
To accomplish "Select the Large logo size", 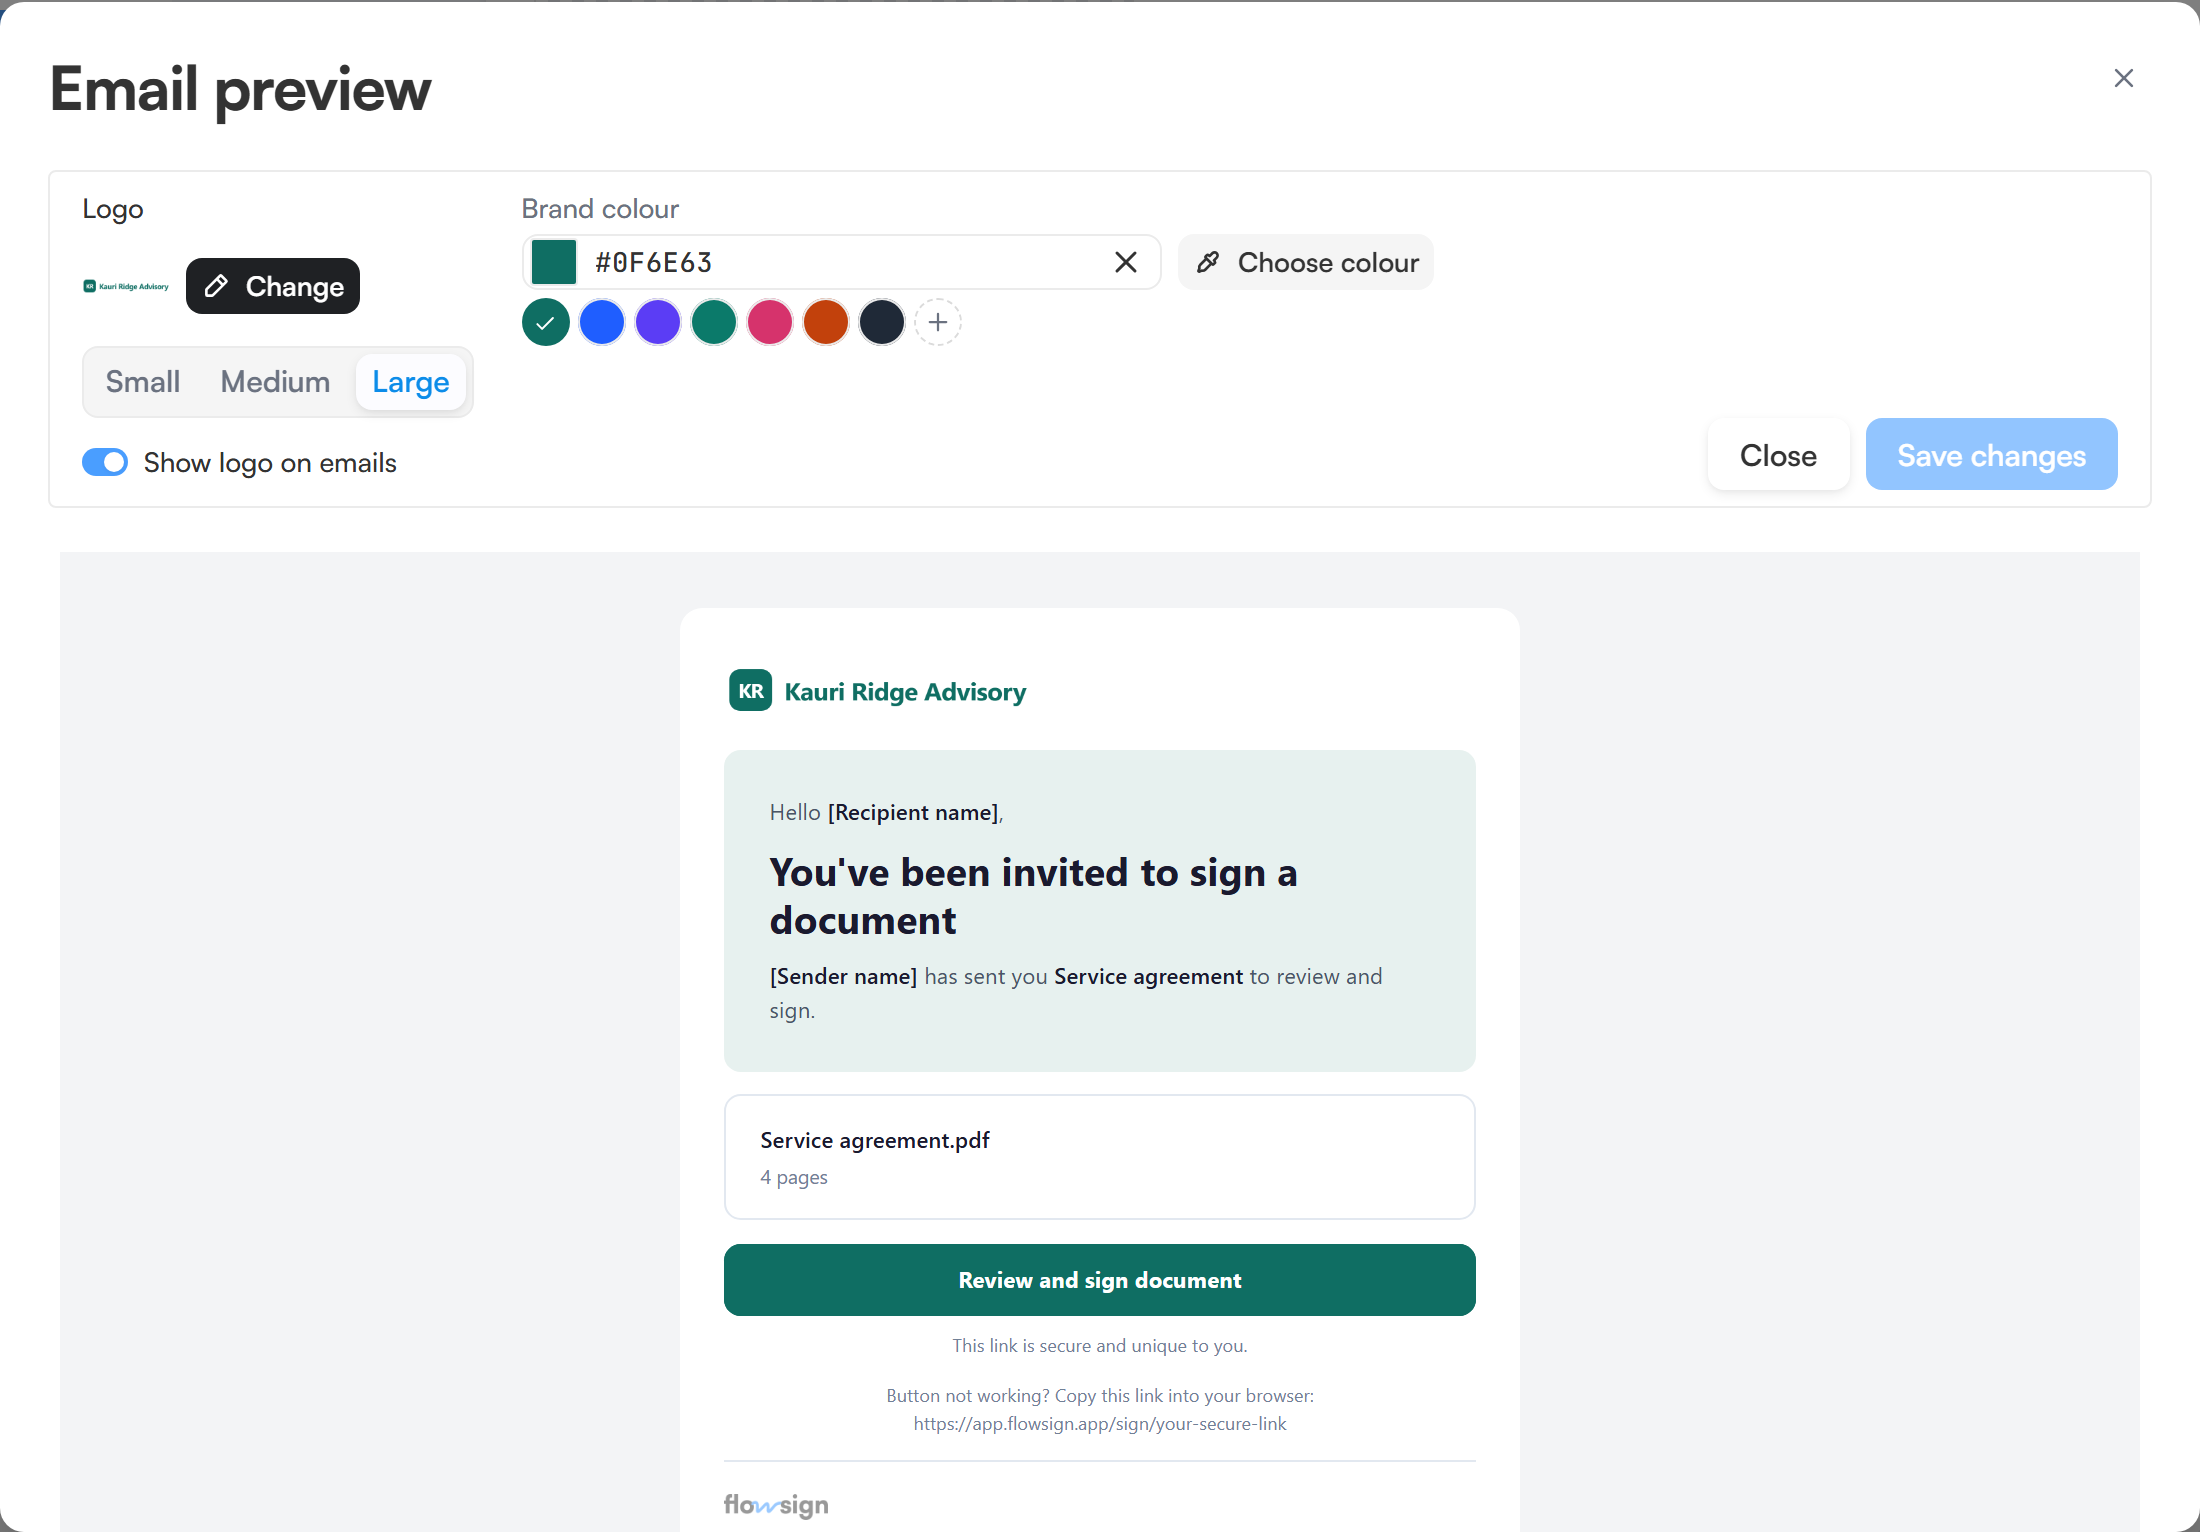I will [411, 382].
